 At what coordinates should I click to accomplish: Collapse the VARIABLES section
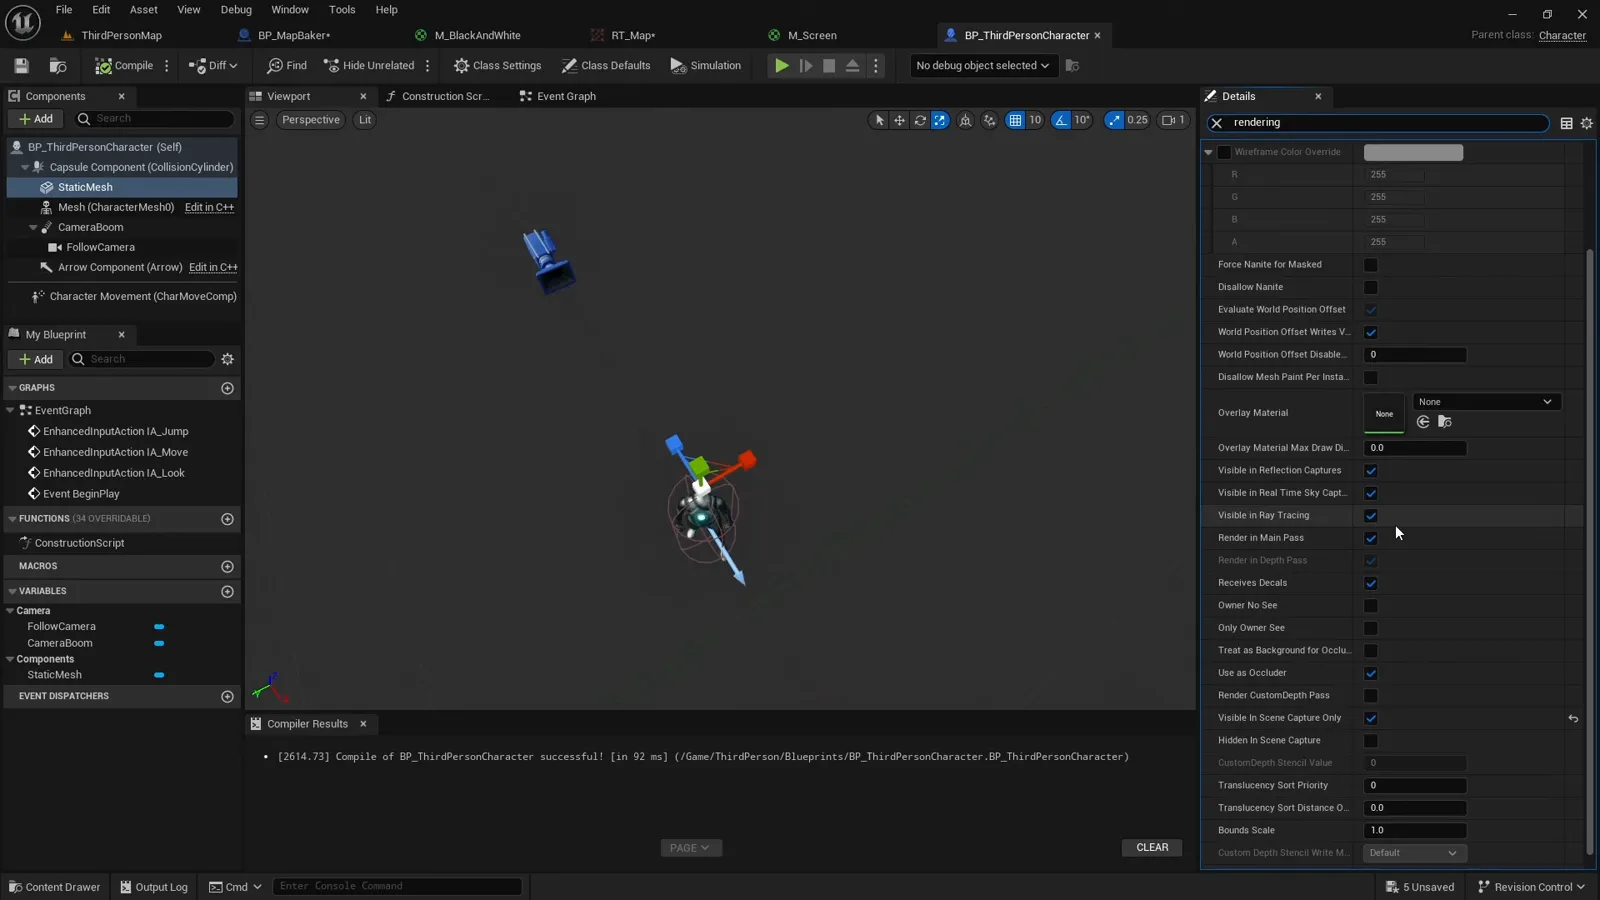[12, 591]
